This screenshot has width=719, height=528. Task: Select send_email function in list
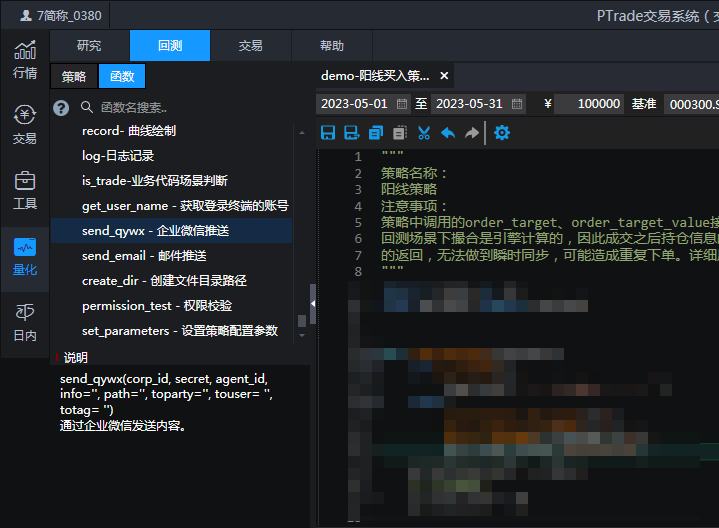[x=144, y=256]
